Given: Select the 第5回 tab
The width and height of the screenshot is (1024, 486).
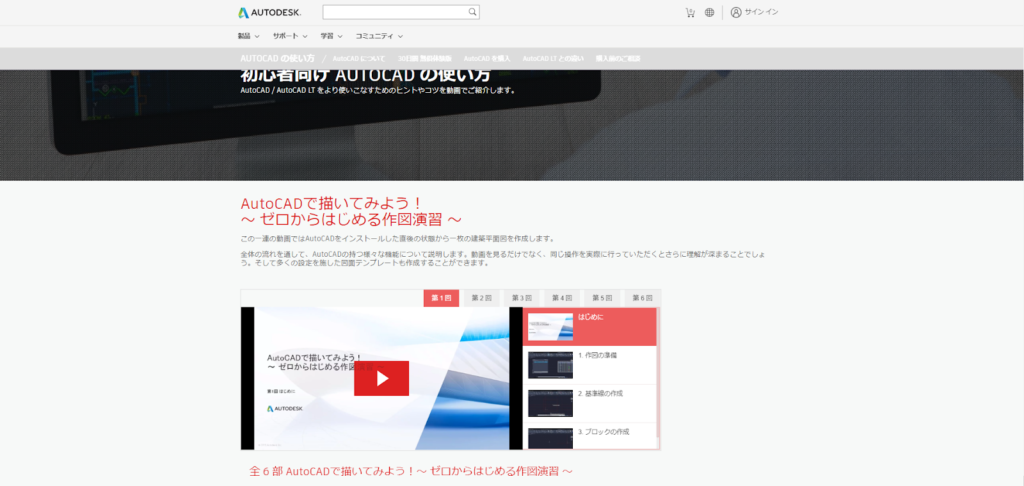Looking at the screenshot, I should tap(602, 298).
